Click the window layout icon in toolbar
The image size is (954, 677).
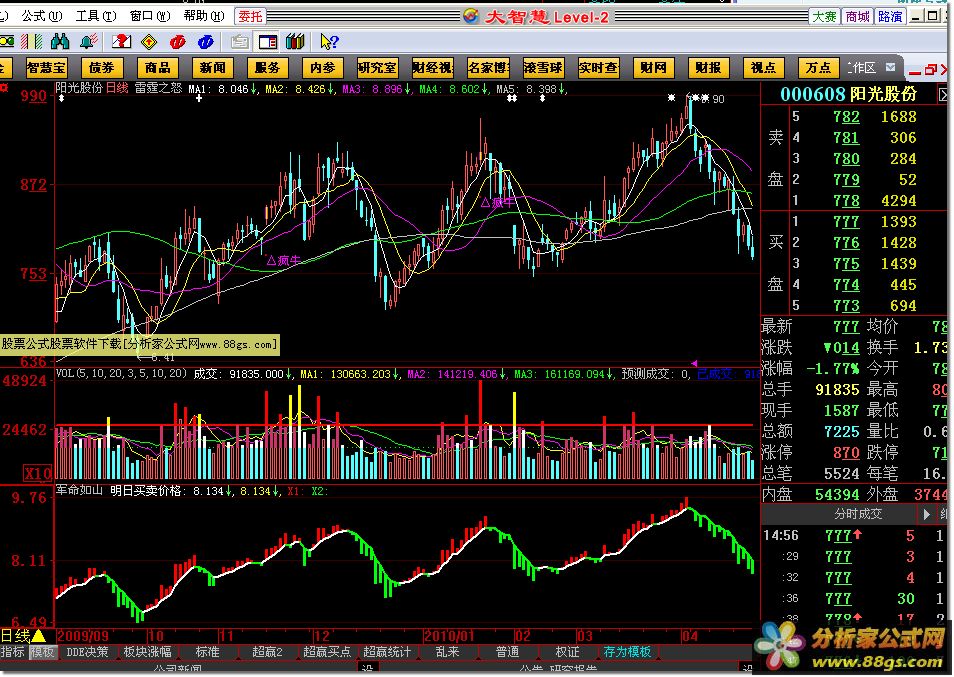point(266,42)
